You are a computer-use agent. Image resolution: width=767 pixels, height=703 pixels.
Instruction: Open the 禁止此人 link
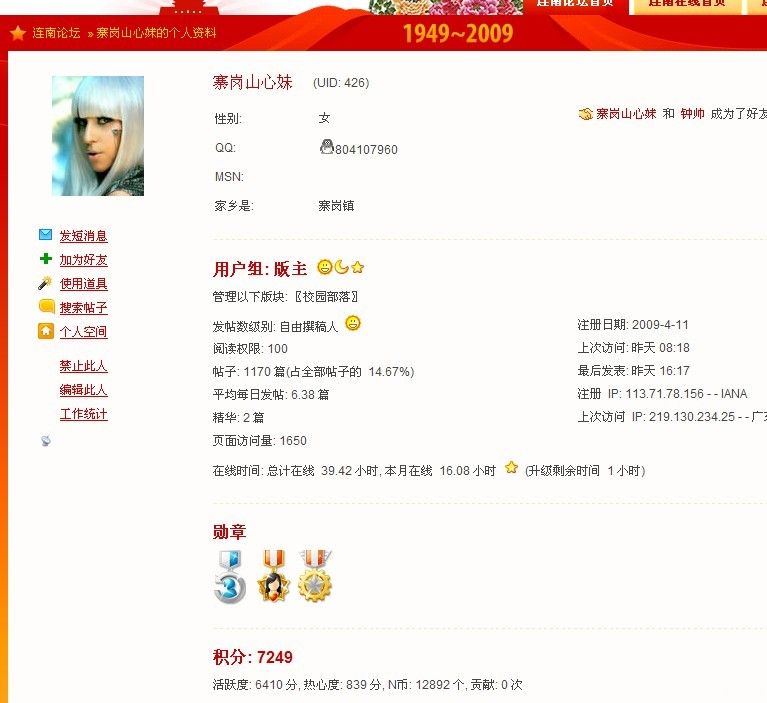coord(83,366)
